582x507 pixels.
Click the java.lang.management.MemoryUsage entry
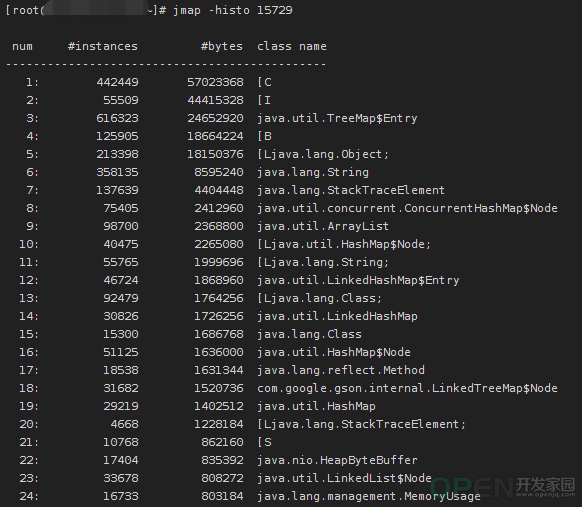pyautogui.click(x=369, y=496)
